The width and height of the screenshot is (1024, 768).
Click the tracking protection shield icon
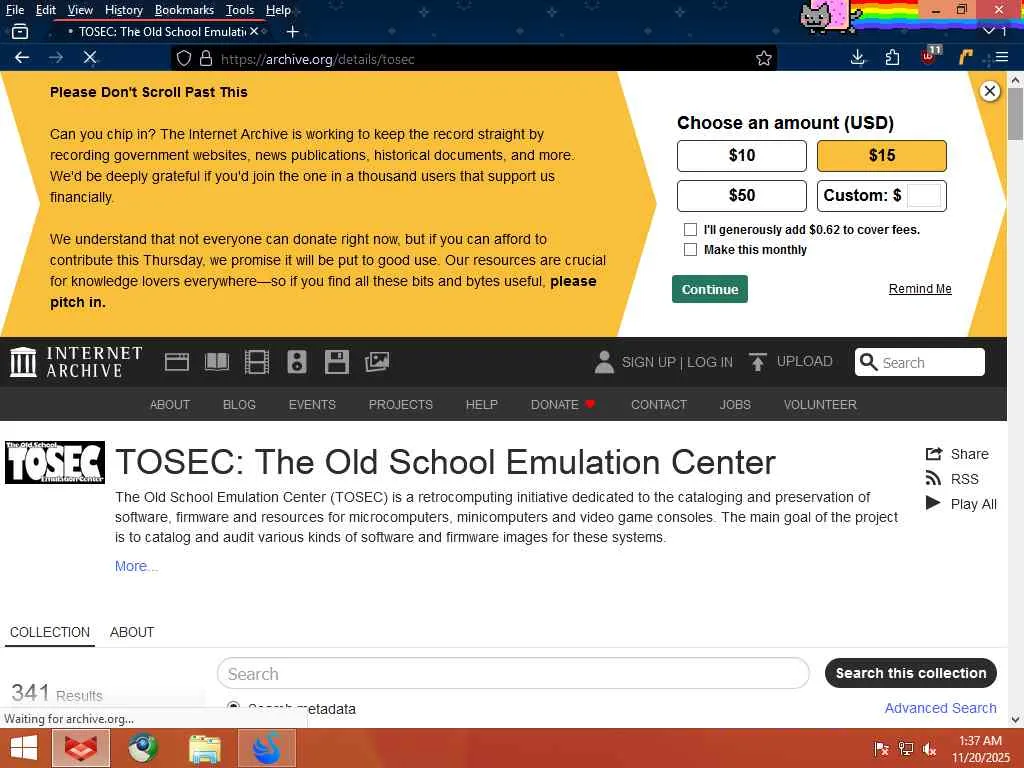coord(184,59)
